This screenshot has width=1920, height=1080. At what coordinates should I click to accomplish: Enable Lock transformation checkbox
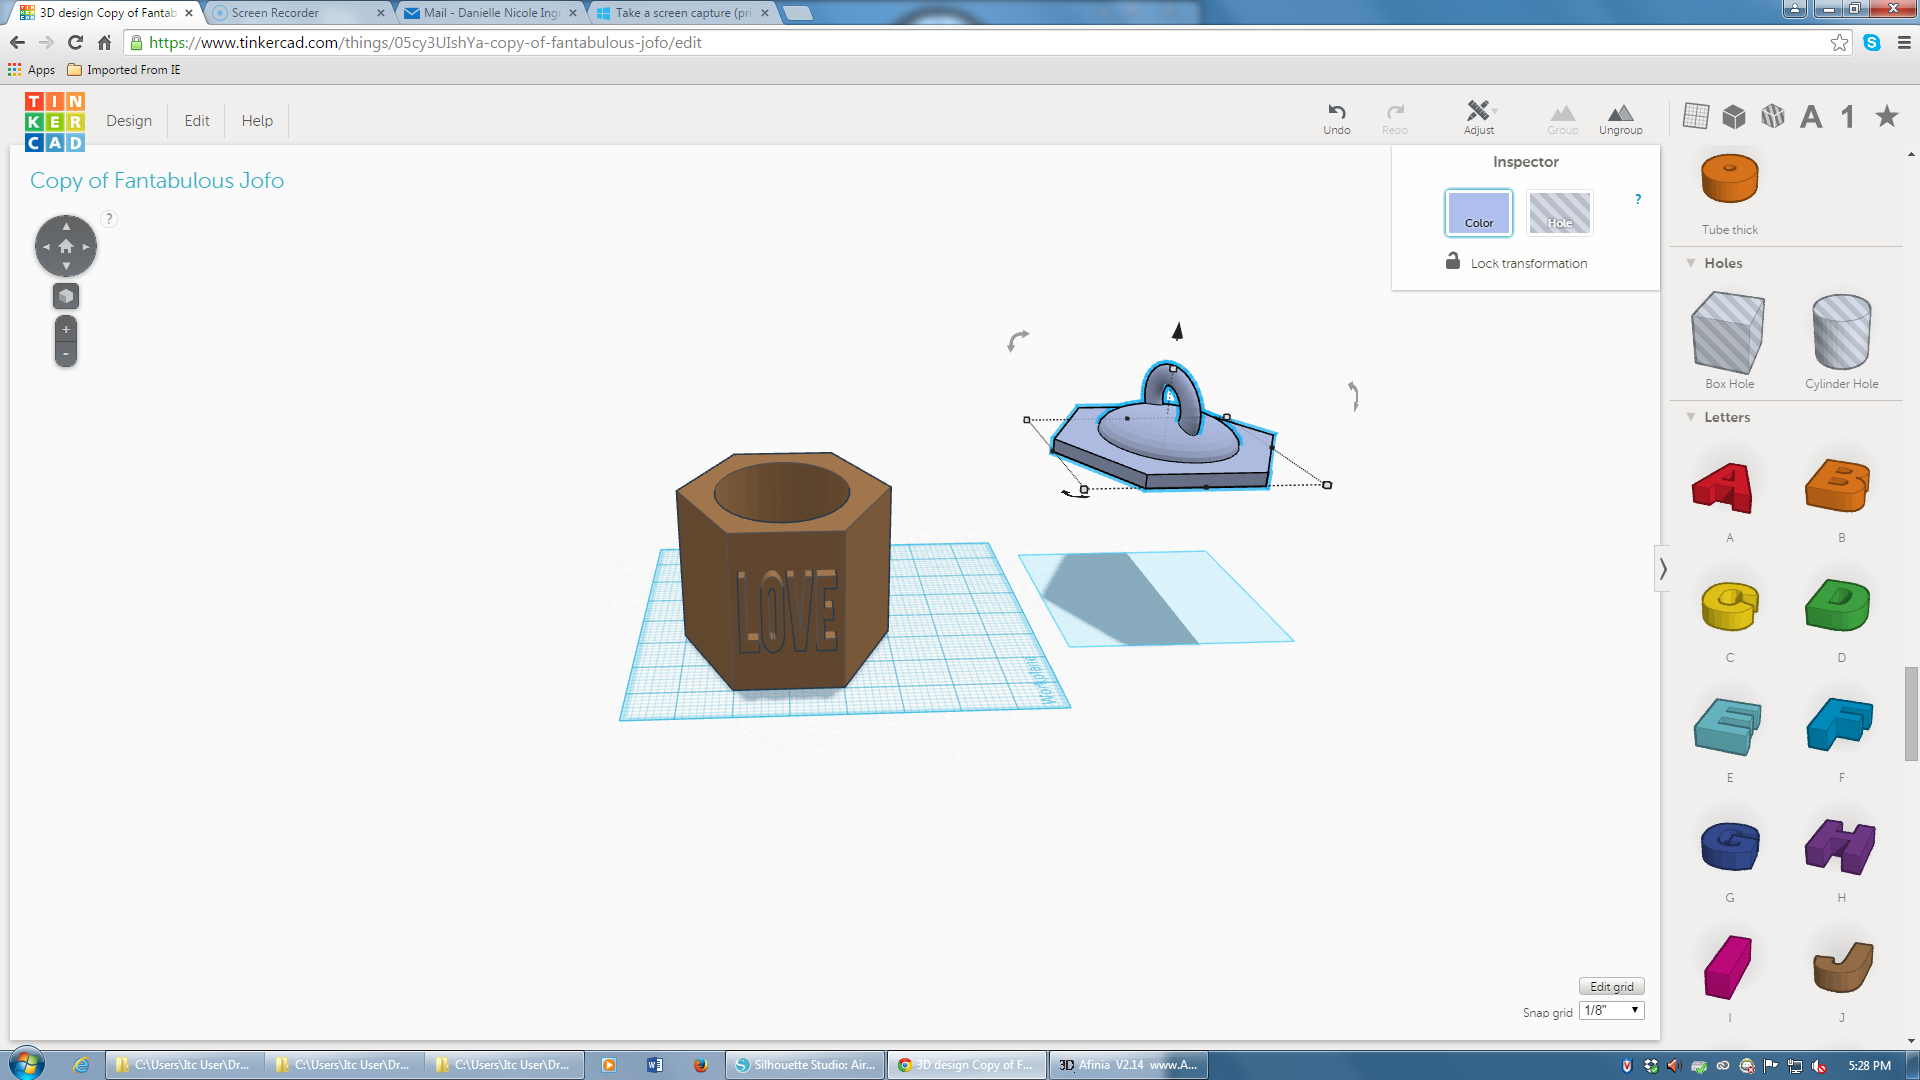tap(1453, 262)
